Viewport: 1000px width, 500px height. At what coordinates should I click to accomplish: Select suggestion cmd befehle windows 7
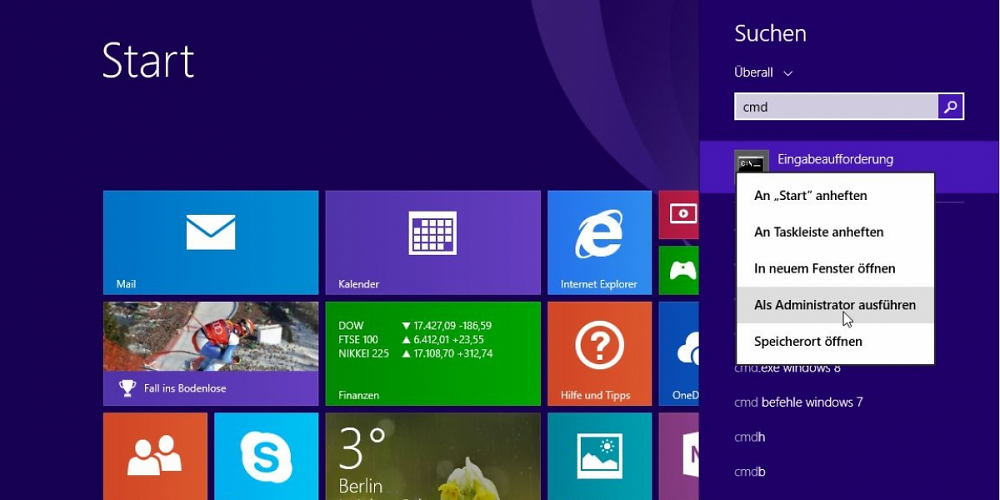(798, 402)
